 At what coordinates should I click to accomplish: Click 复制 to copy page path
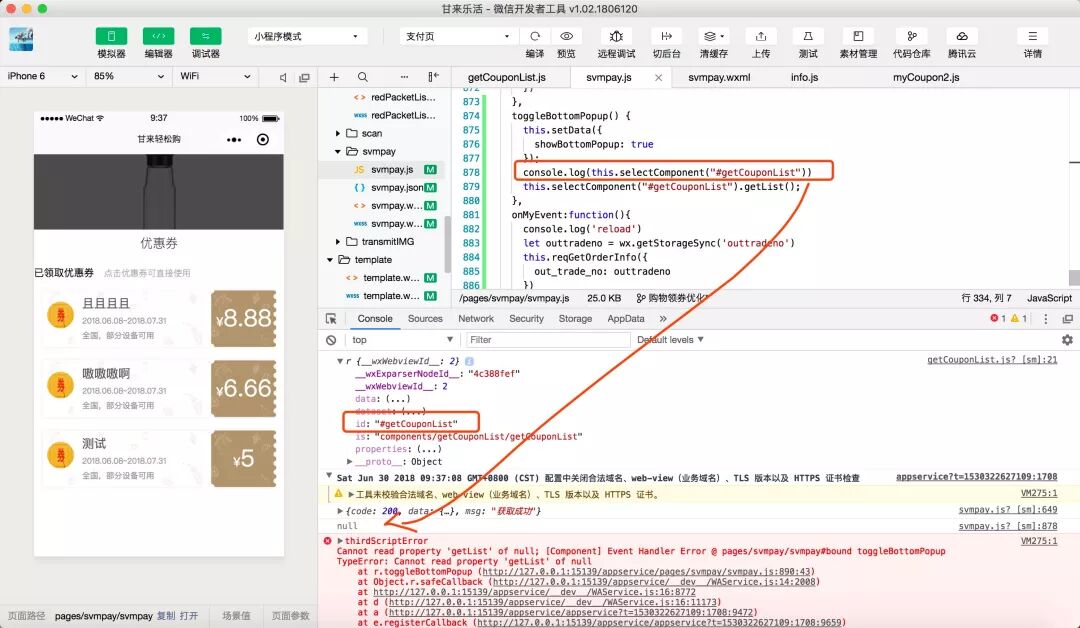pyautogui.click(x=166, y=616)
